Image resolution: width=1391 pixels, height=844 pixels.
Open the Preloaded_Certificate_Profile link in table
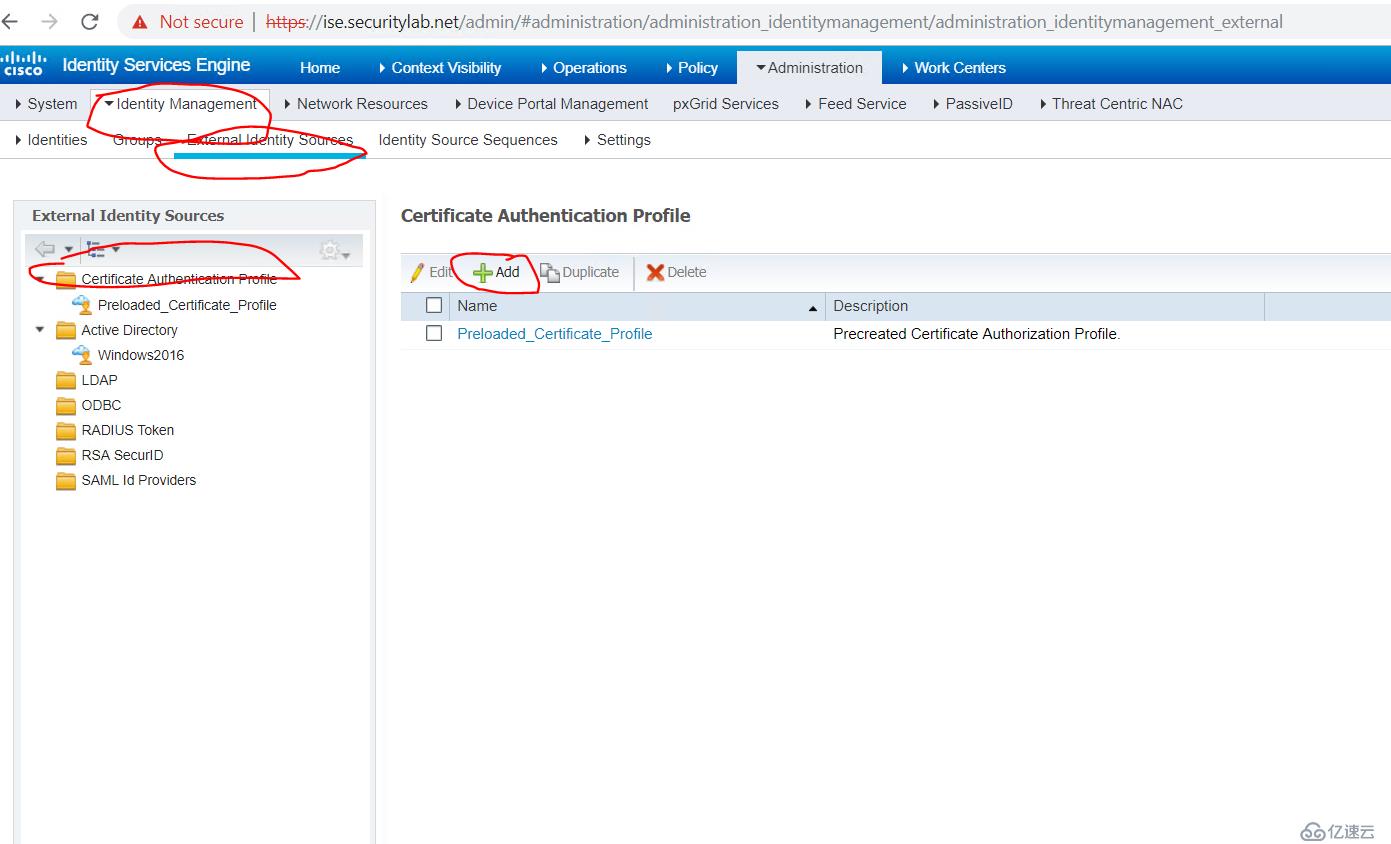click(555, 334)
